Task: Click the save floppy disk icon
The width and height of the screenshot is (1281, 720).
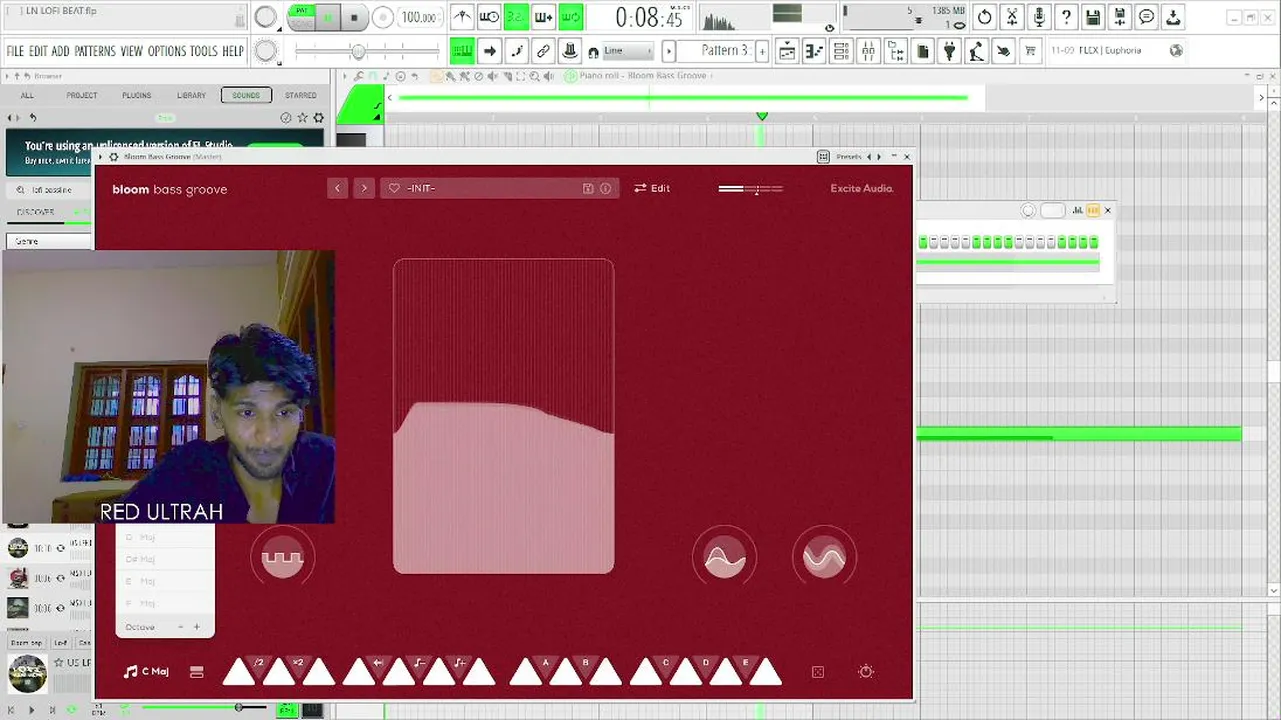Action: coord(1093,17)
